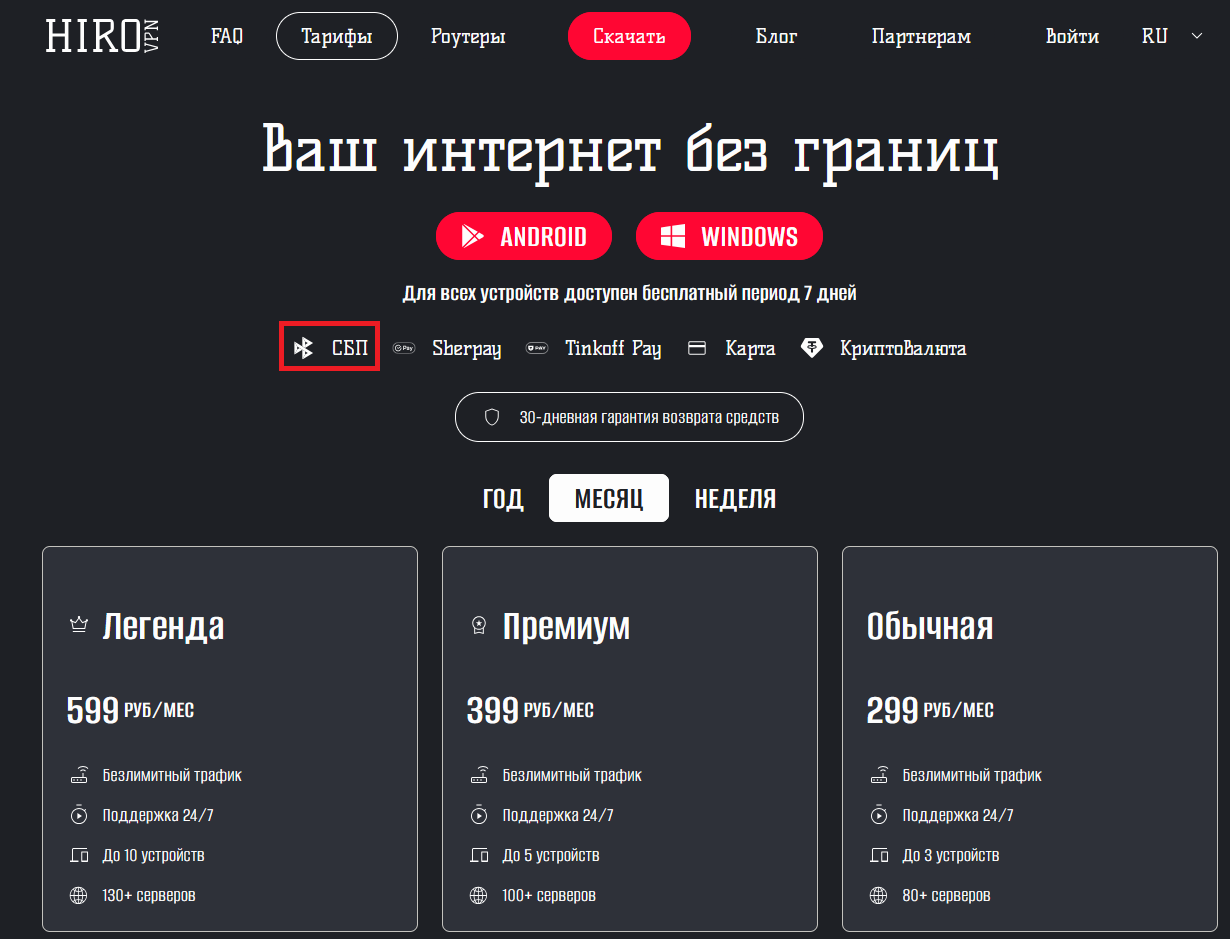
Task: Click the shield icon in guarantee badge
Action: 492,417
